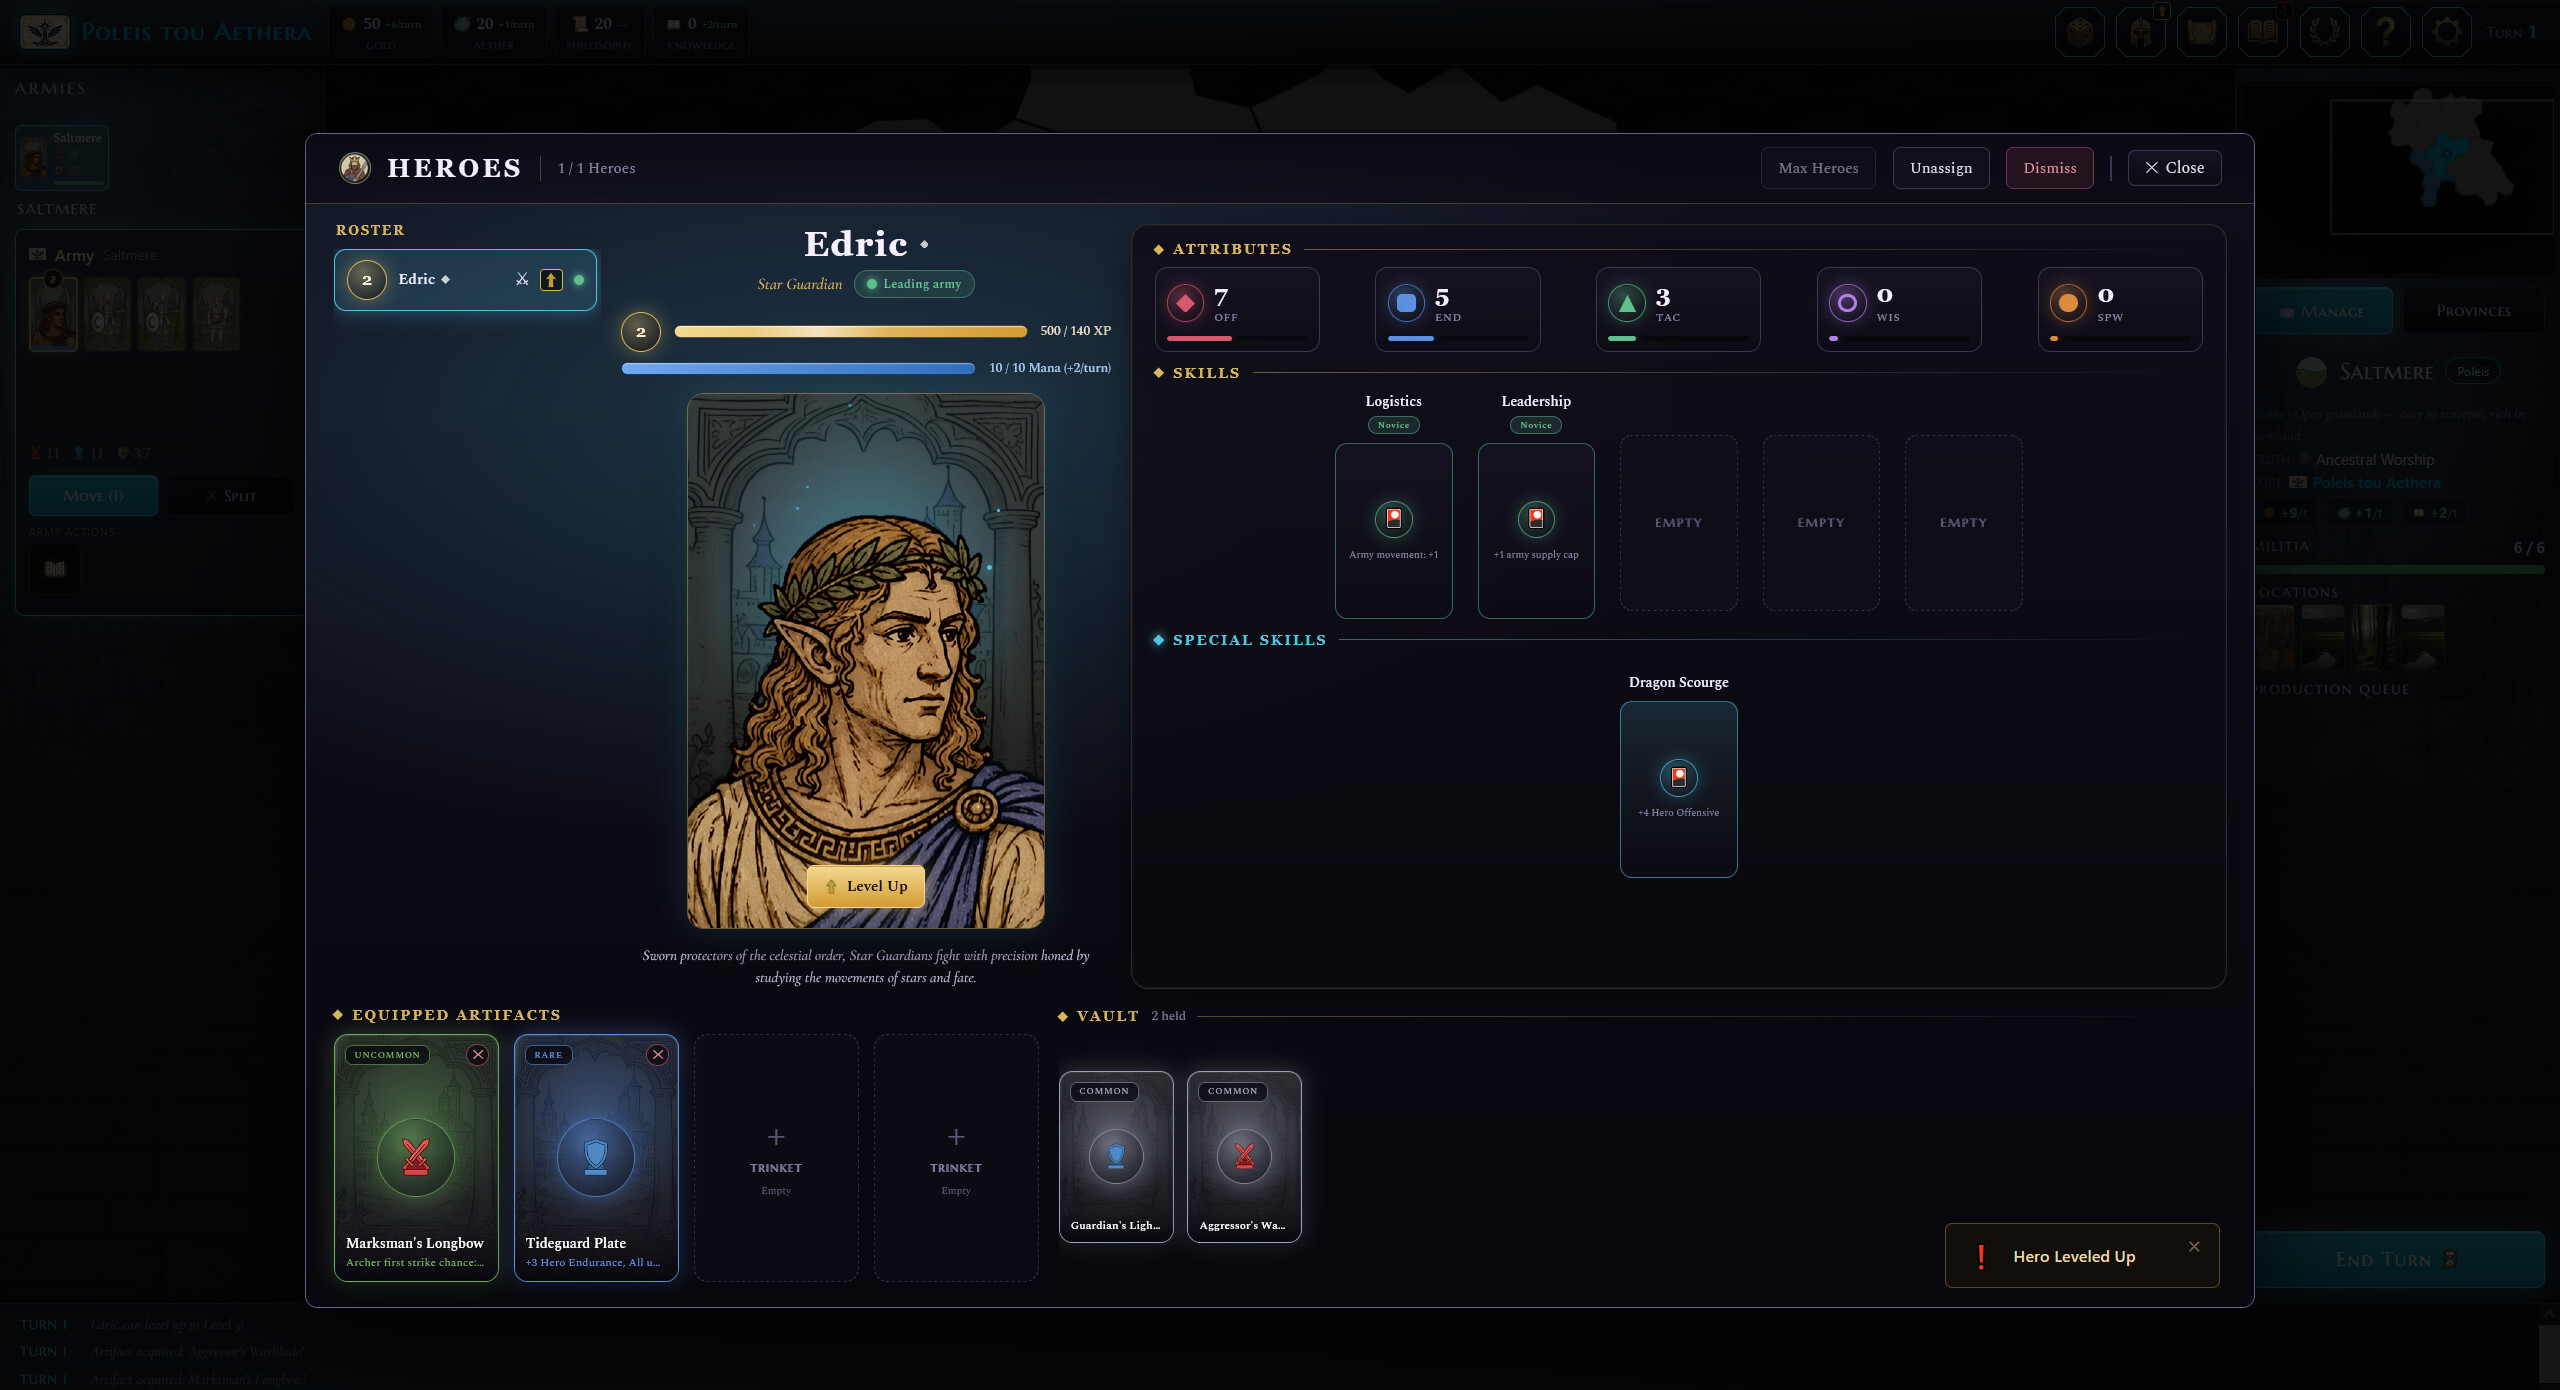2560x1390 pixels.
Task: Switch to the Manage tab in background panel
Action: [2323, 311]
